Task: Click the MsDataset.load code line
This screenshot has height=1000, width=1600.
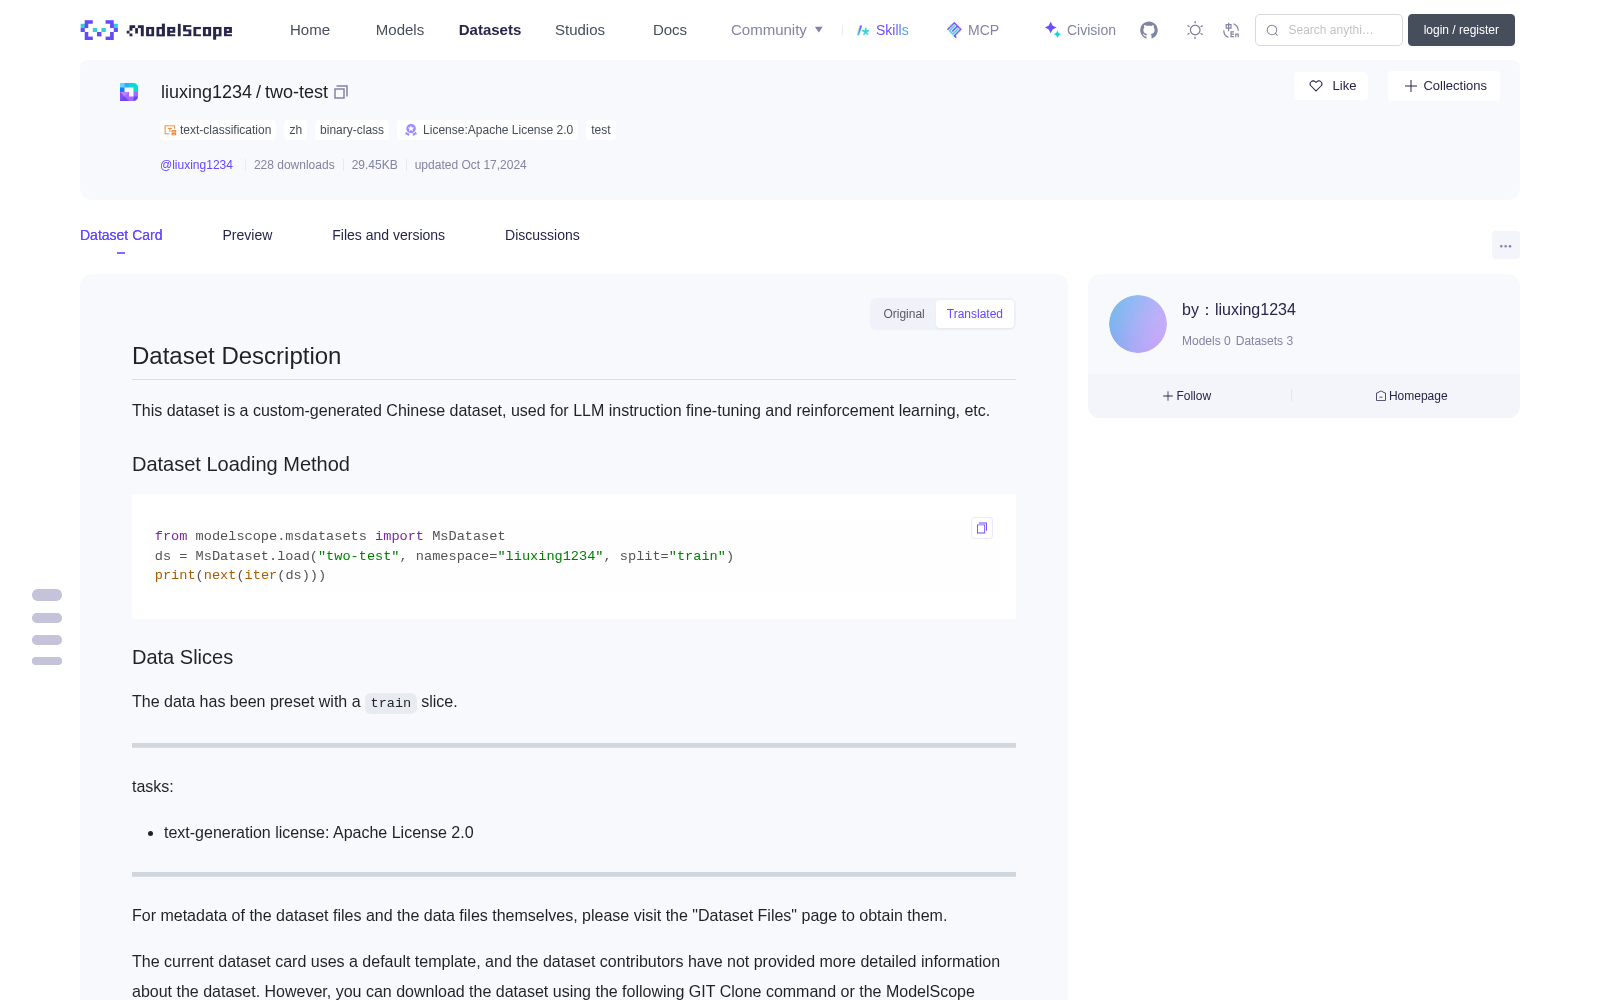Action: (x=444, y=556)
